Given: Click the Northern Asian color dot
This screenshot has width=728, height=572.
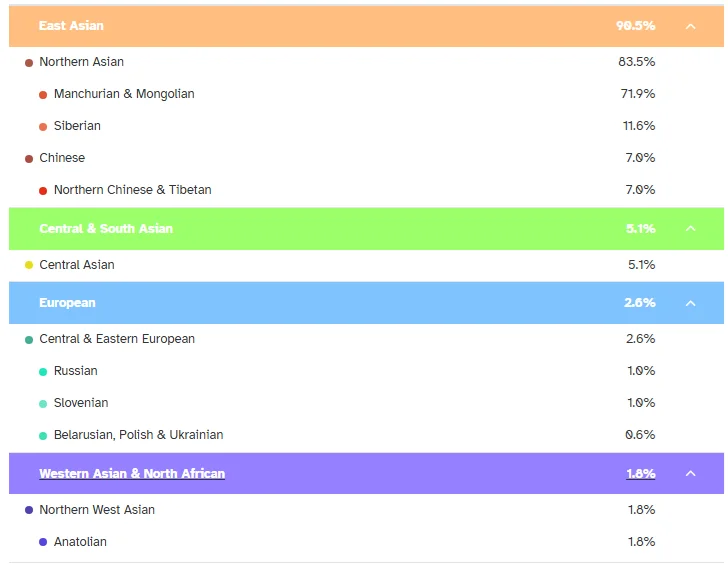Looking at the screenshot, I should click(x=29, y=63).
